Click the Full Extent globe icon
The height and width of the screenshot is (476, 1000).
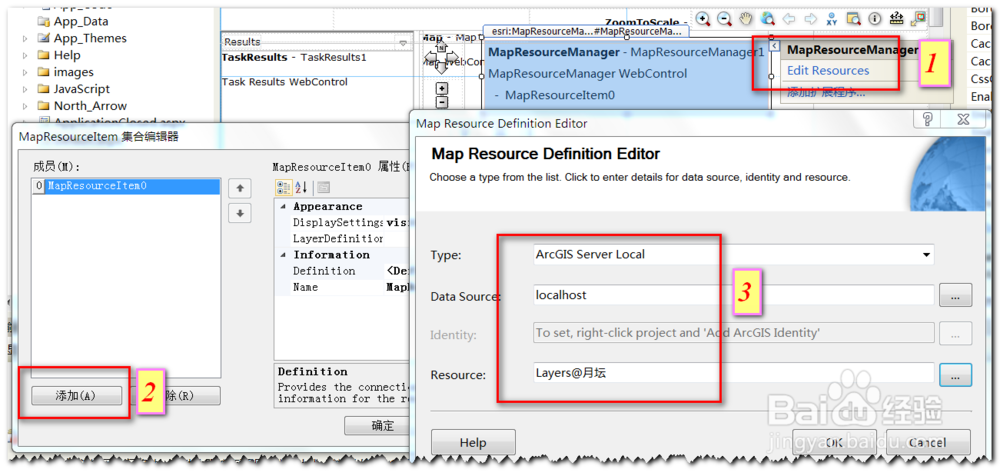tap(768, 19)
